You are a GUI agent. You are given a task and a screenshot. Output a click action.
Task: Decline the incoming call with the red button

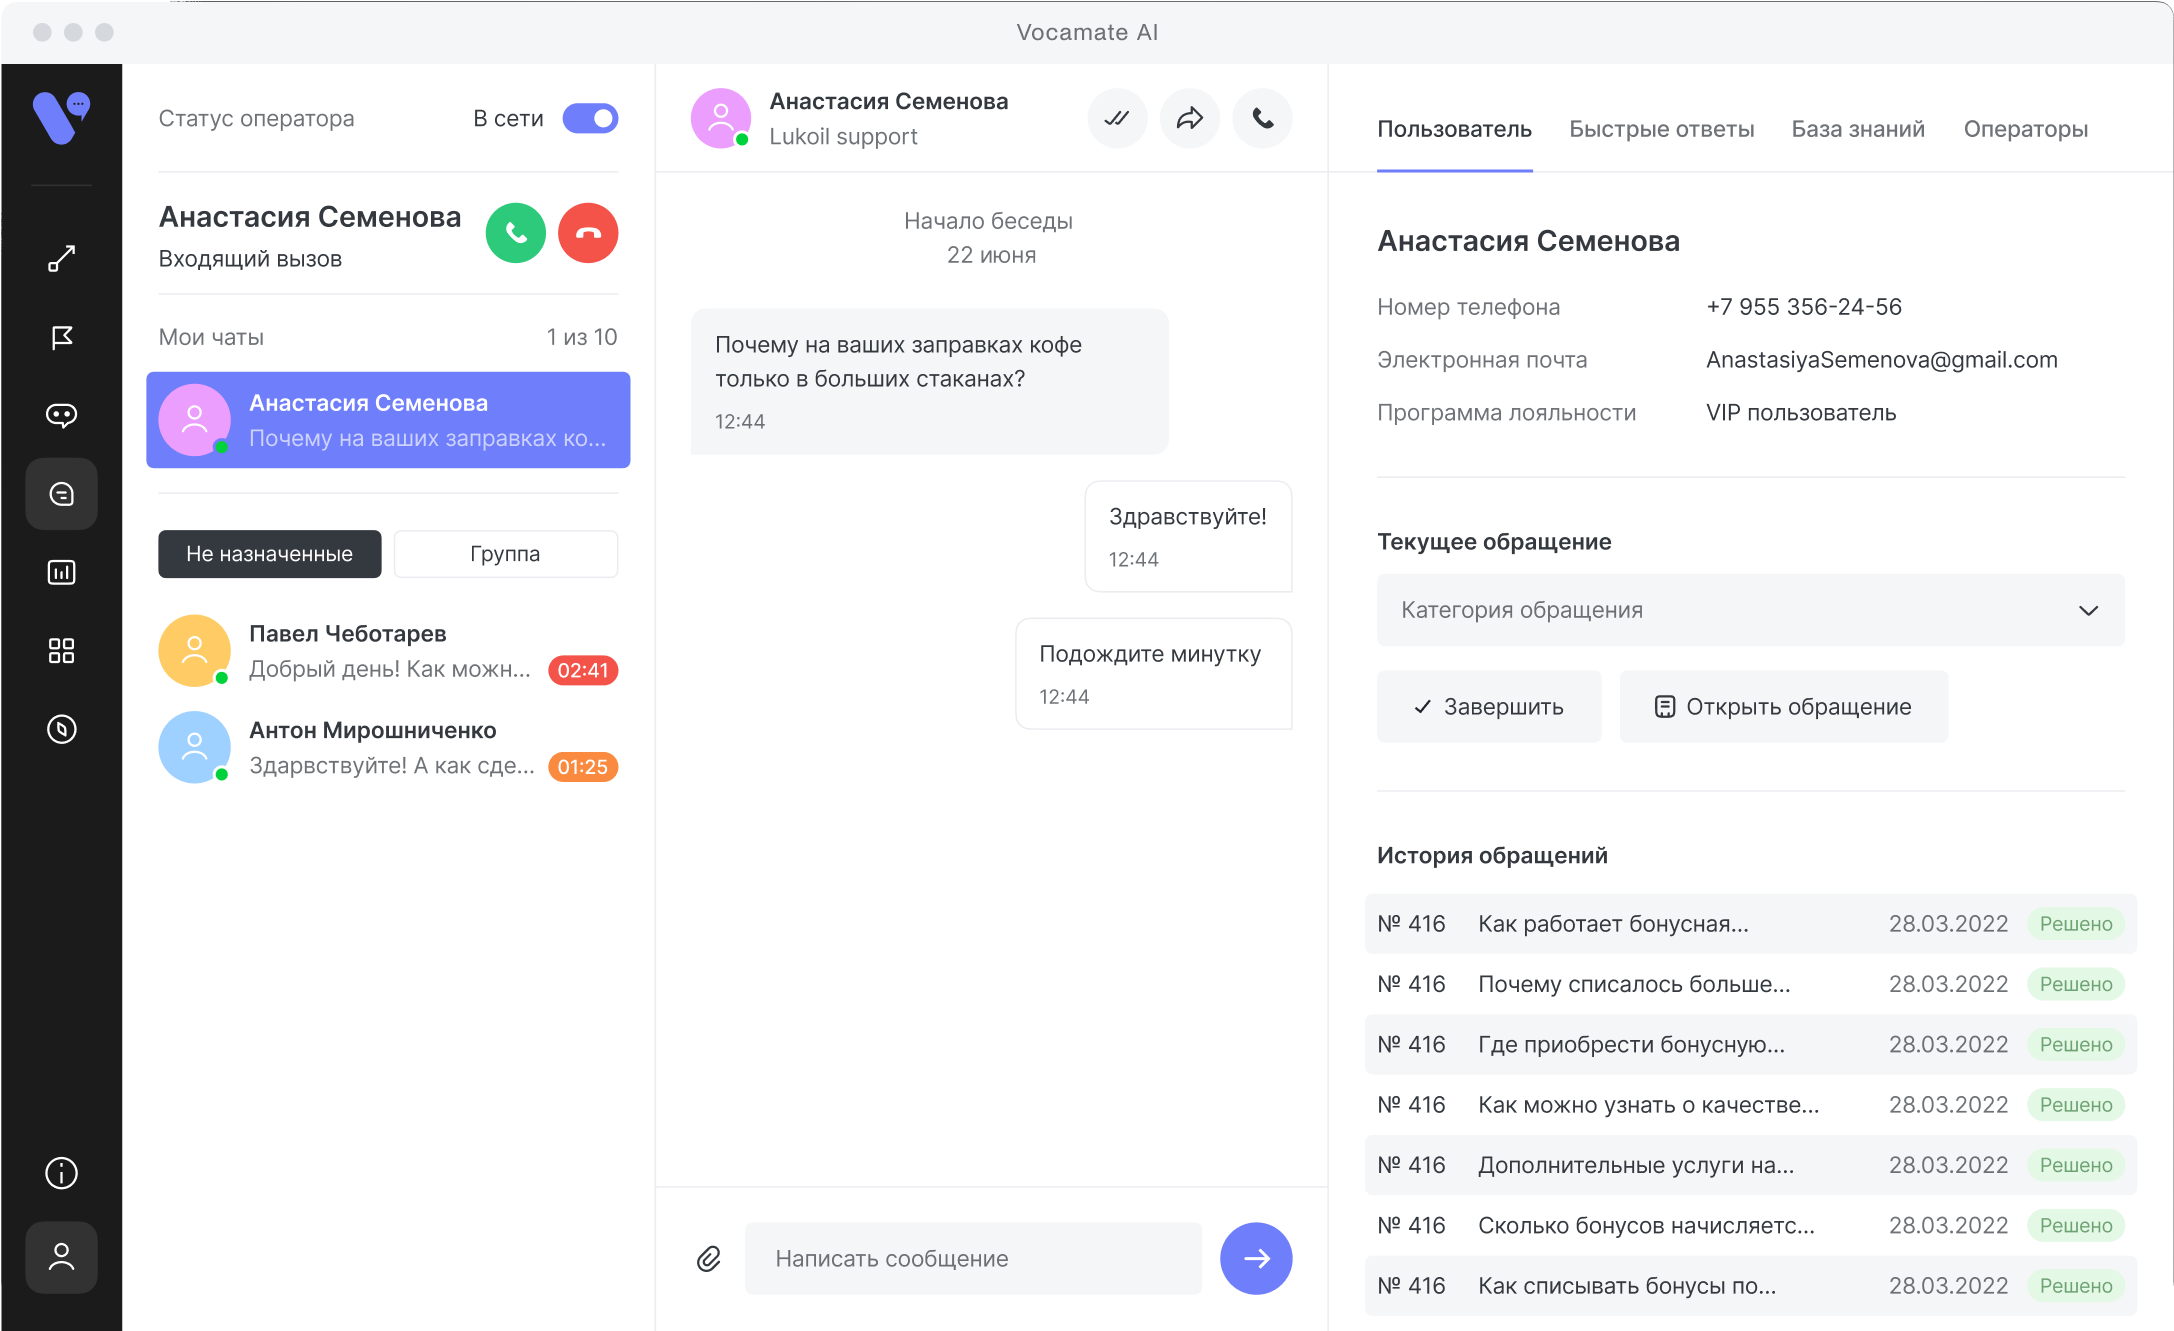(588, 233)
